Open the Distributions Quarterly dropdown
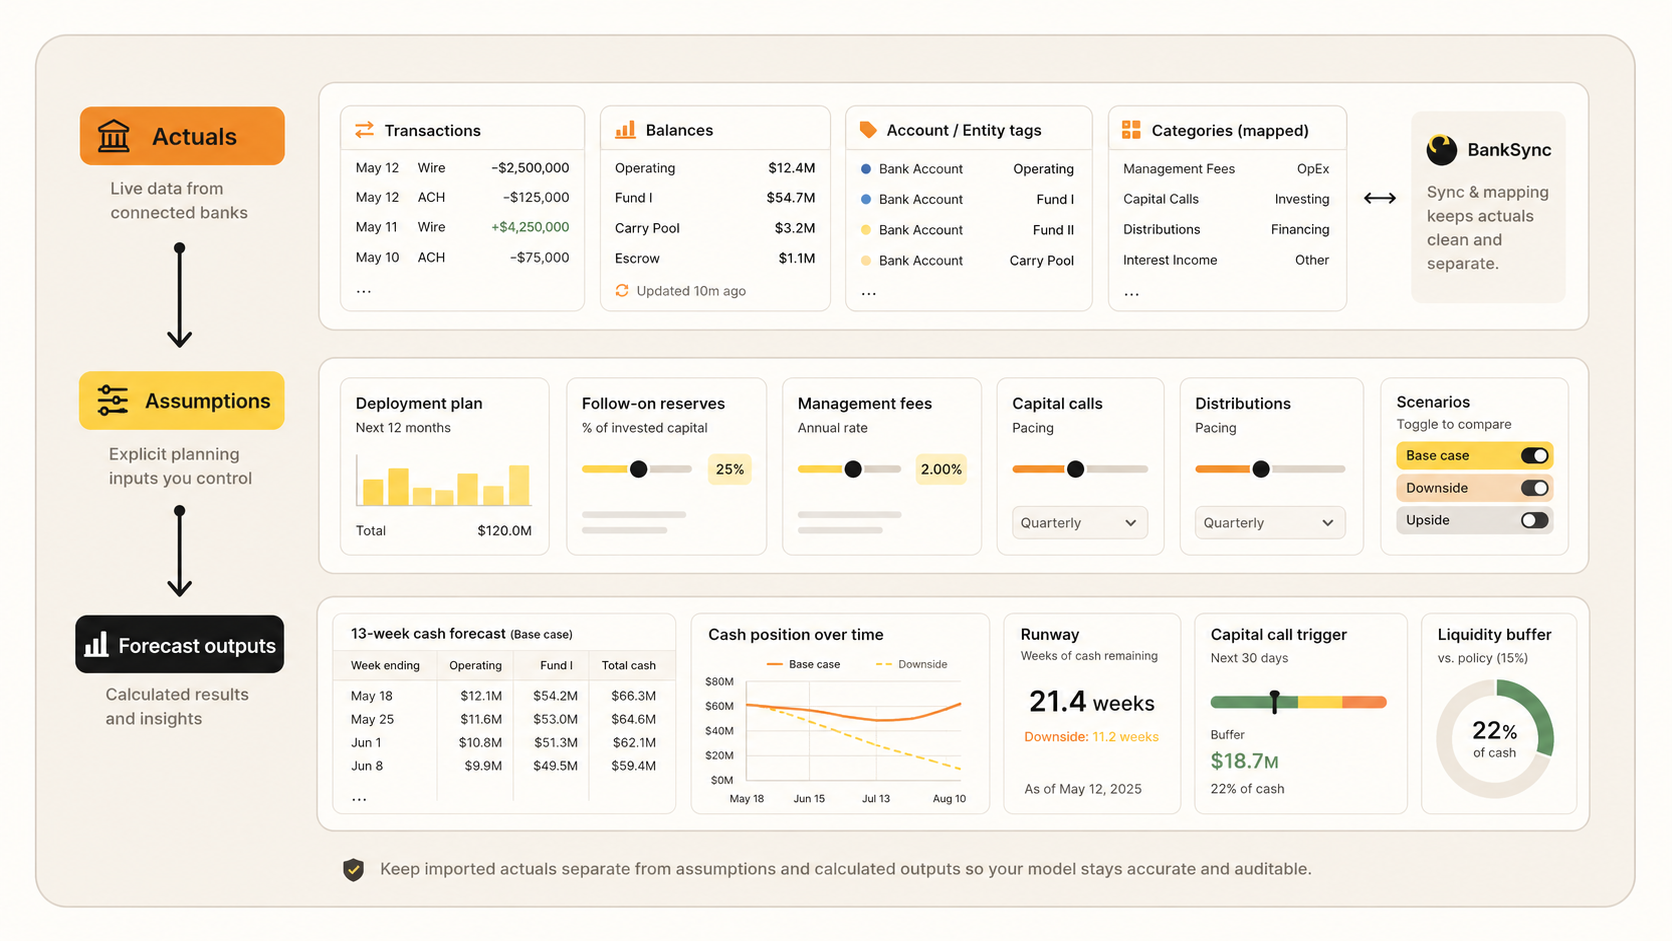 (x=1269, y=523)
